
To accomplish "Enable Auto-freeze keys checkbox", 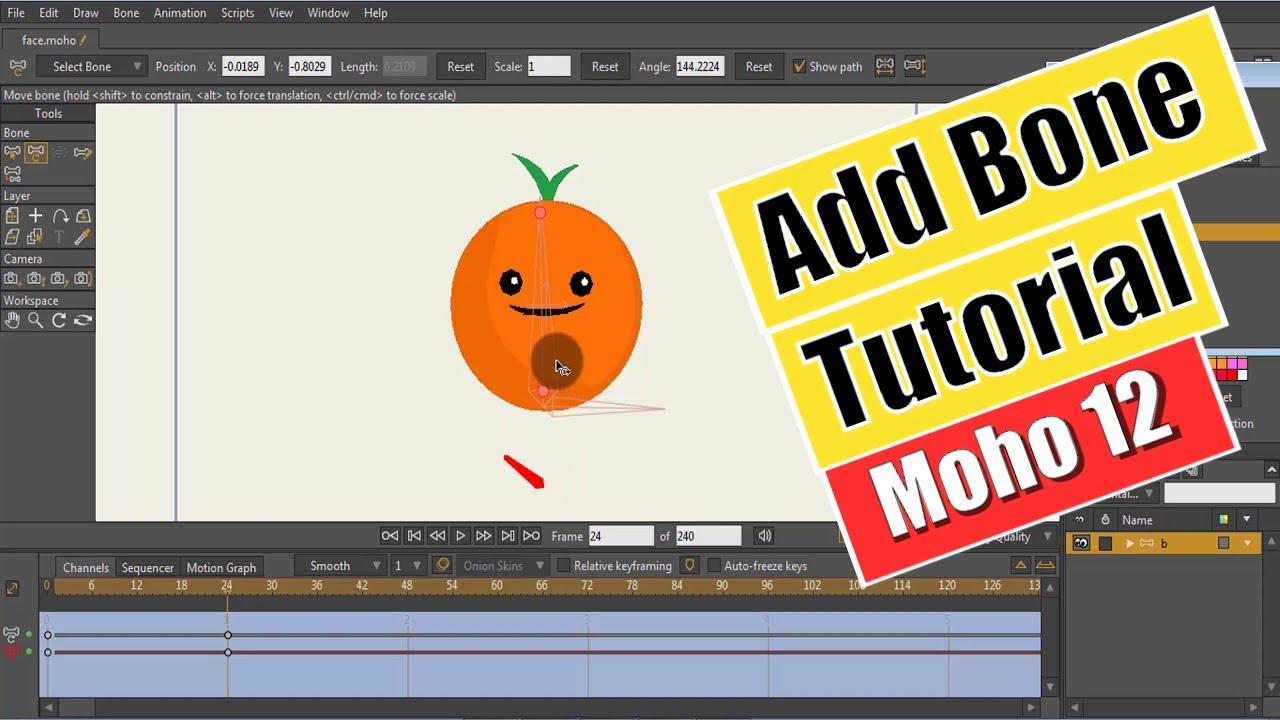I will [714, 566].
